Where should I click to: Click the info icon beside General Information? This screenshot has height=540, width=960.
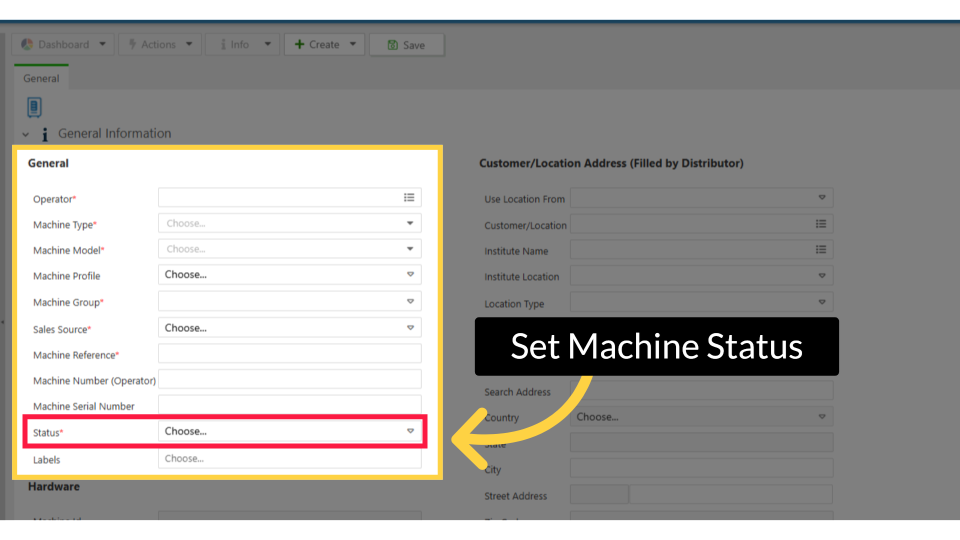[x=45, y=134]
